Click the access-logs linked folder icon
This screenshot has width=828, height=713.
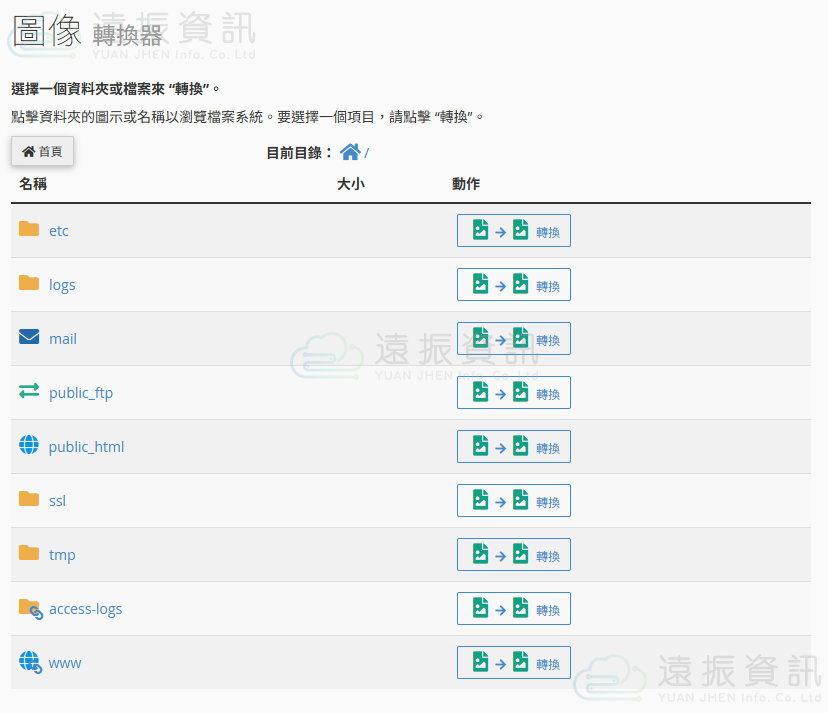[30, 608]
